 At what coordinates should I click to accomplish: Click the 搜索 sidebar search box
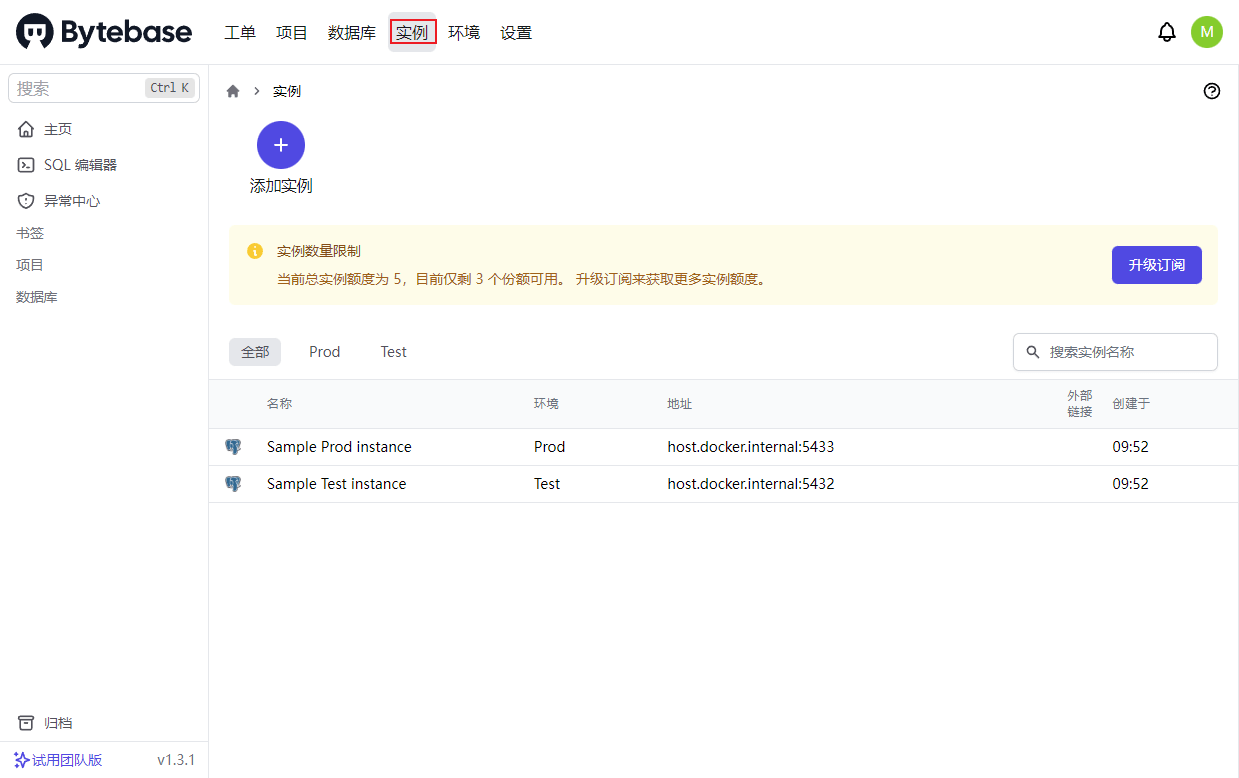click(x=104, y=88)
